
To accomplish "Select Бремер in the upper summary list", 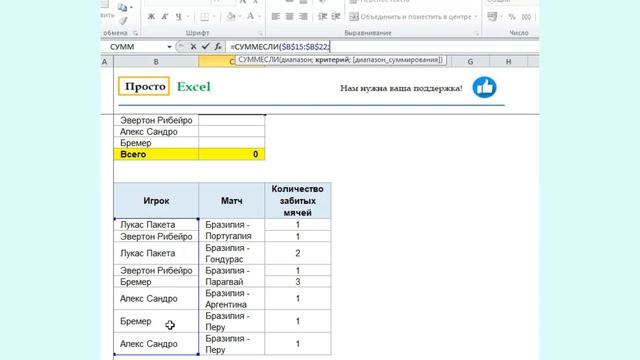I will pos(156,143).
